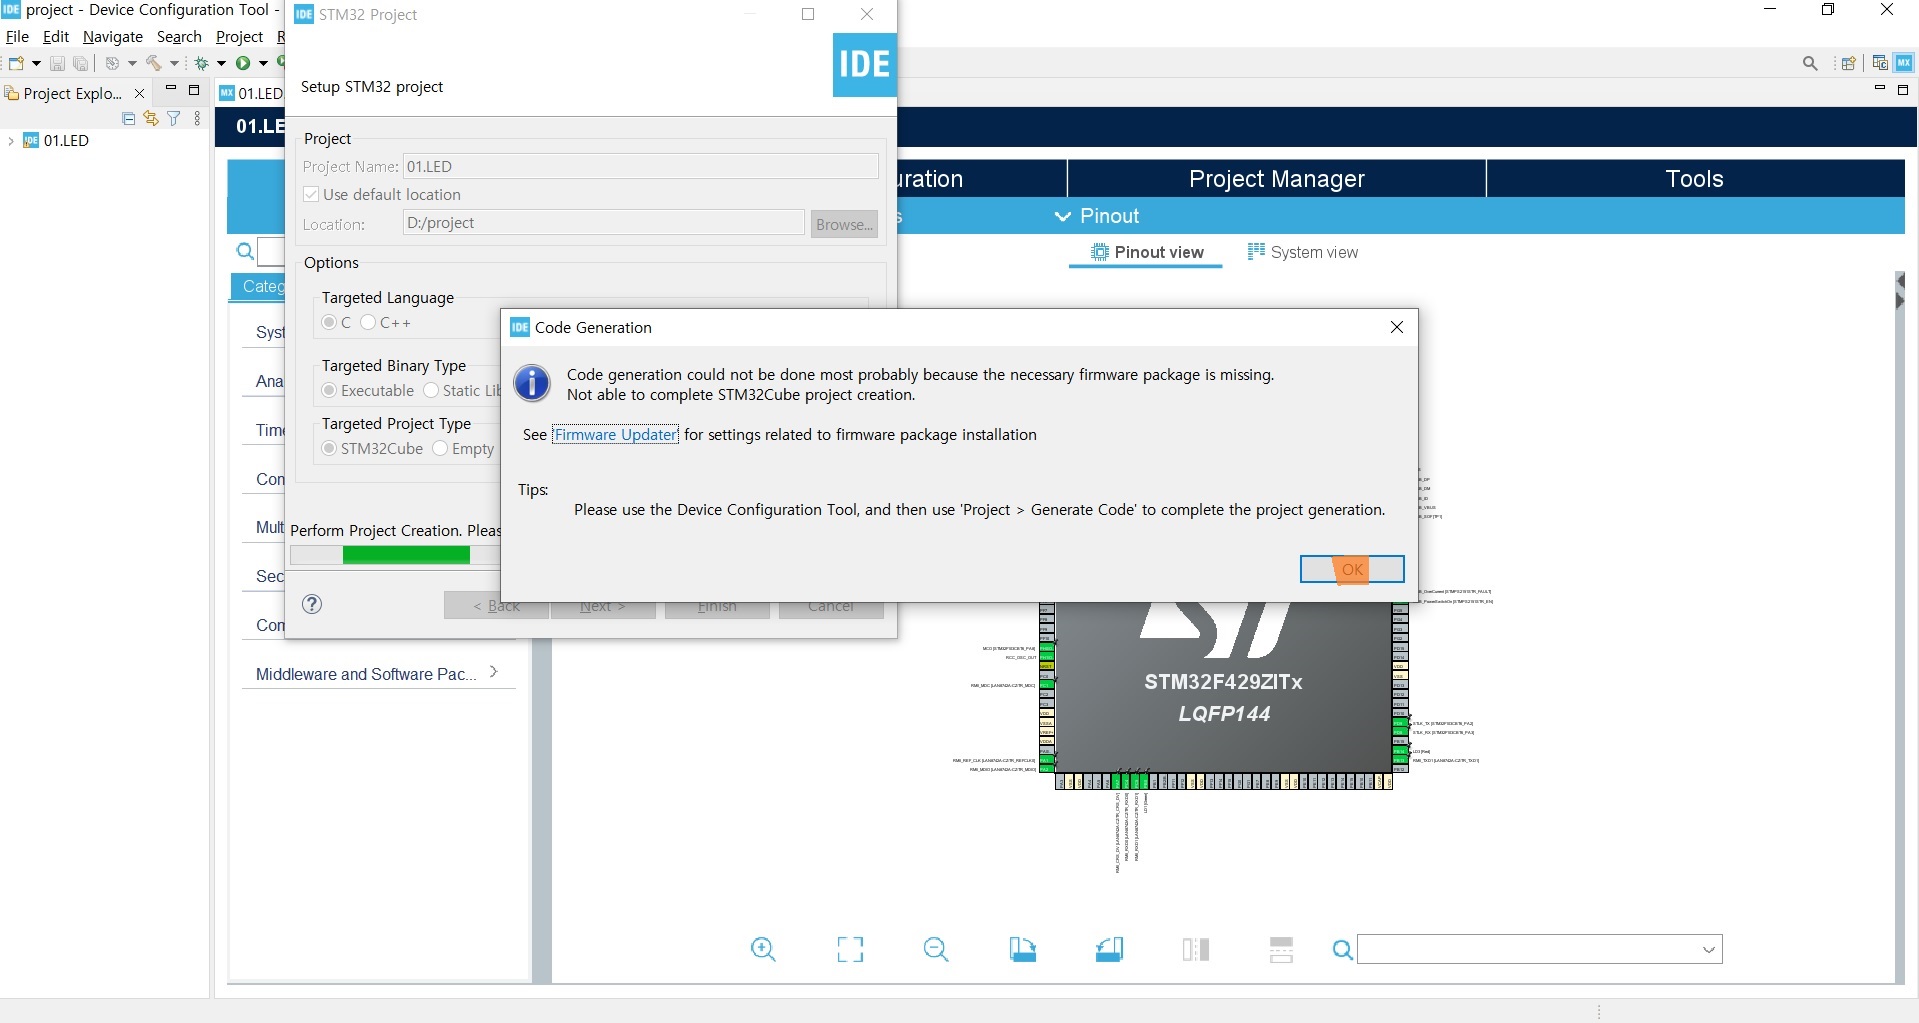
Task: Maximize the Project Explorer panel
Action: 194,90
